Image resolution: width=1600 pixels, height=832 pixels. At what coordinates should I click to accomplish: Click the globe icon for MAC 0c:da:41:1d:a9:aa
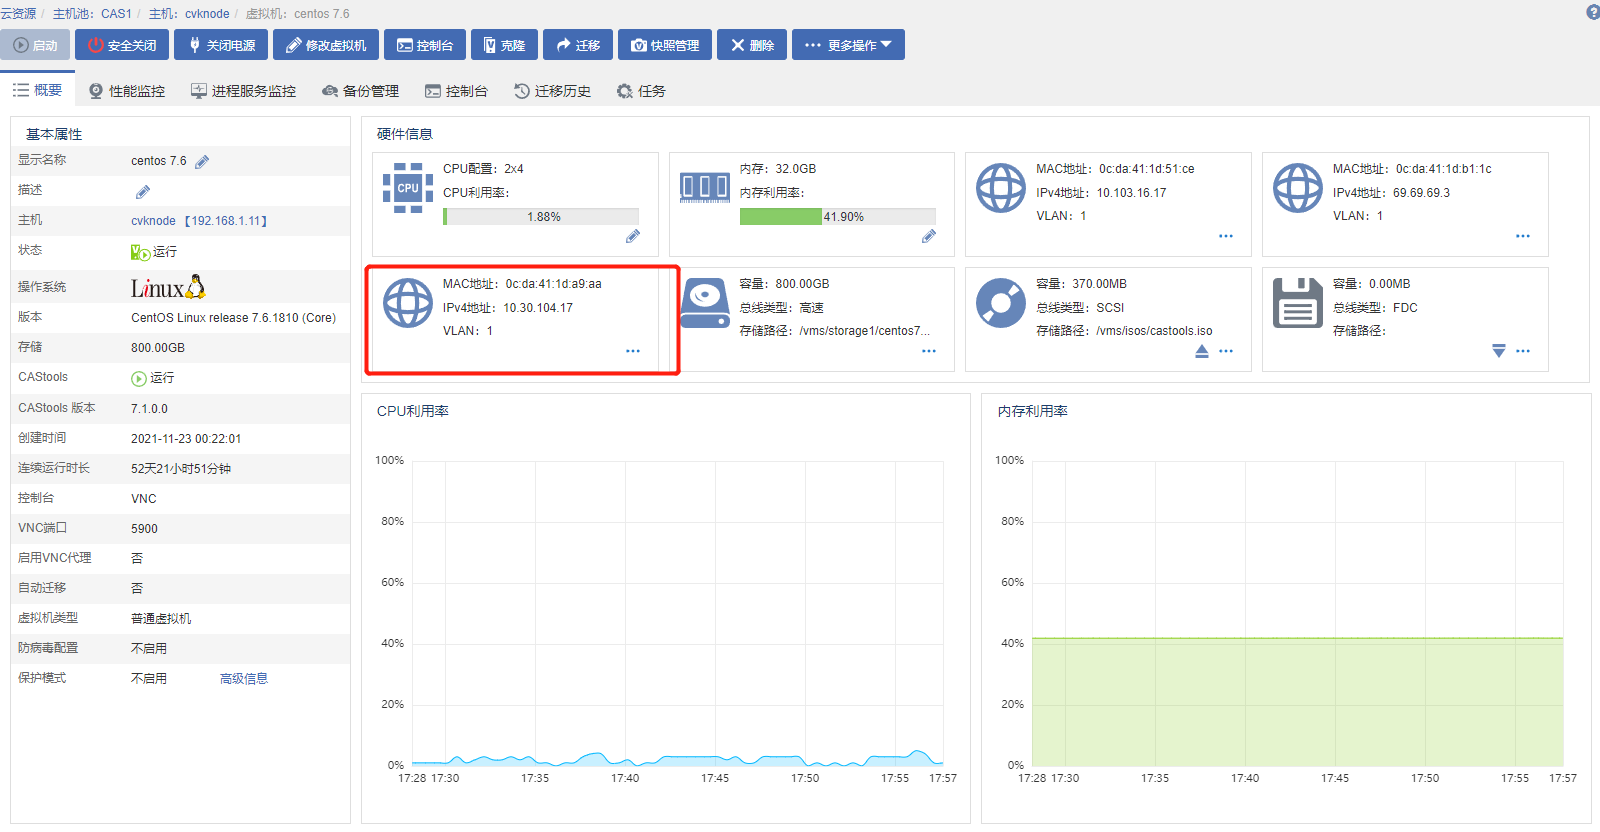[x=408, y=303]
